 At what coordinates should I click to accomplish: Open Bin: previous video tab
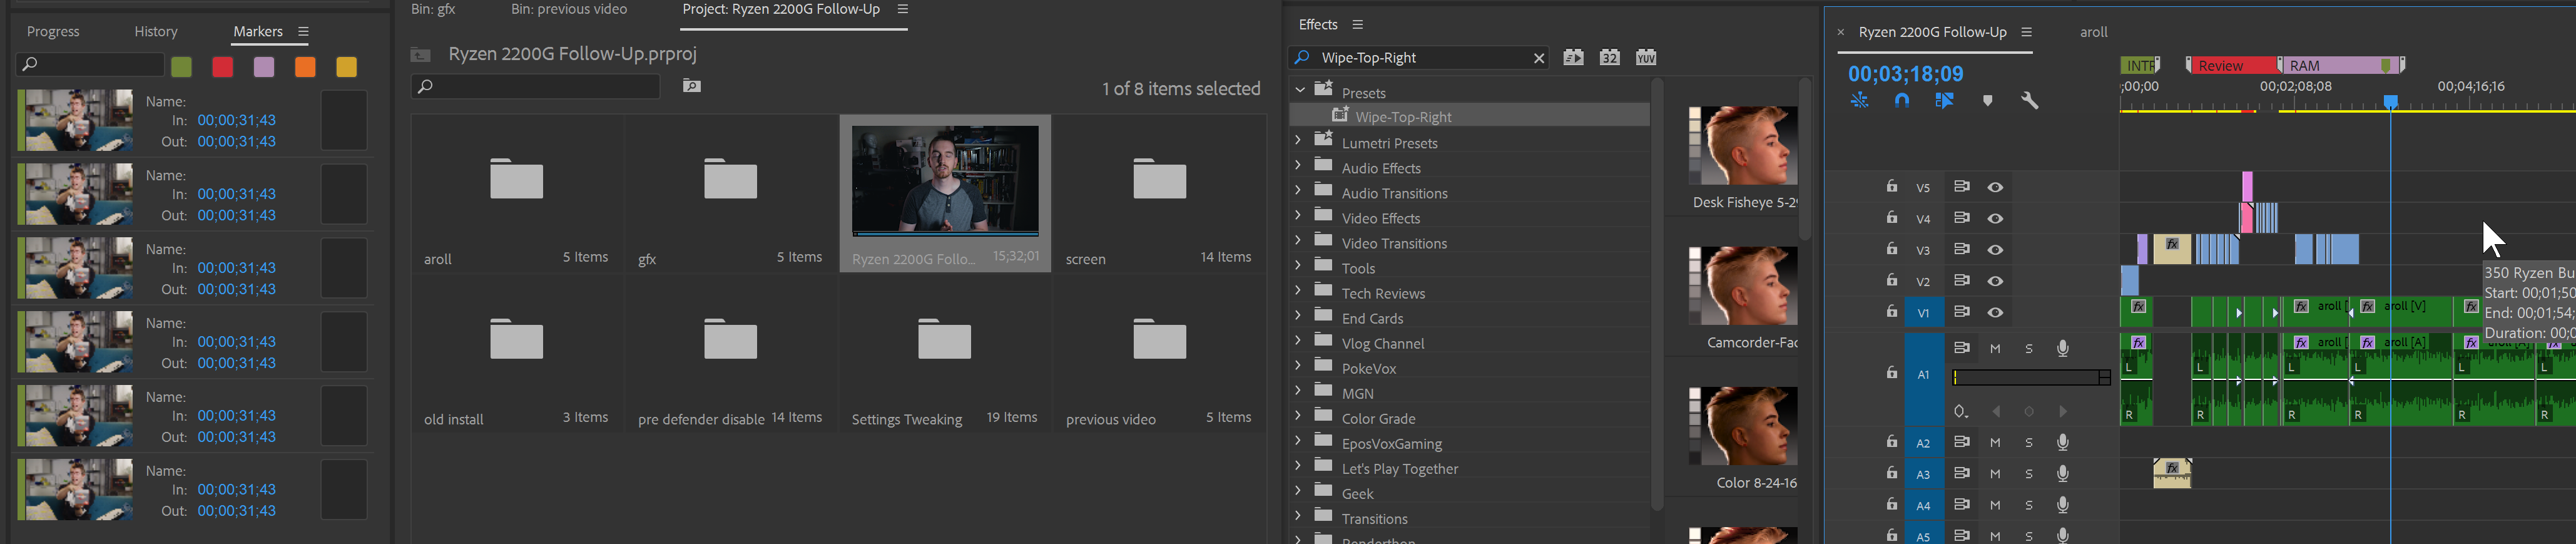pyautogui.click(x=569, y=10)
